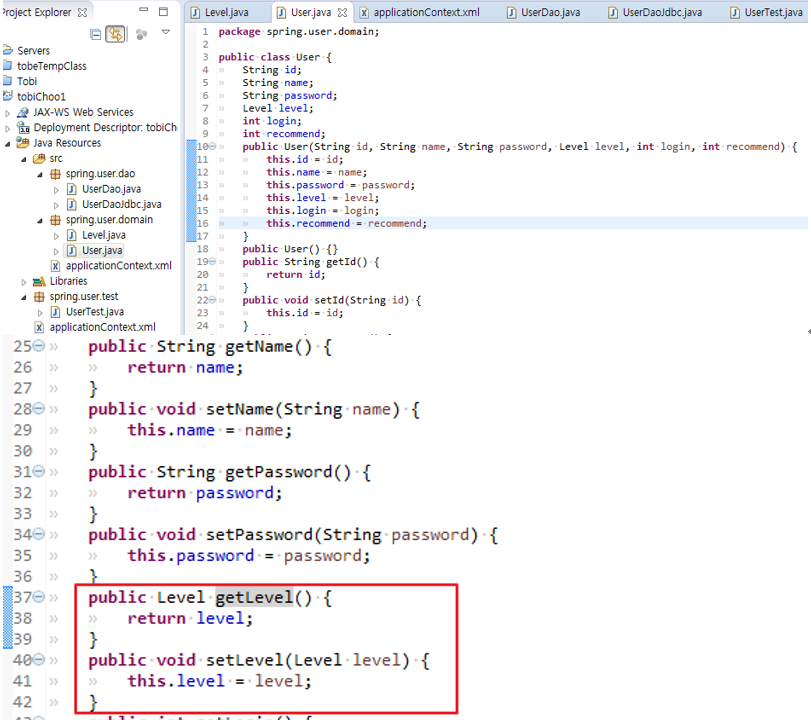The height and width of the screenshot is (720, 811).
Task: Switch to the UserTest.java editor tab
Action: click(x=767, y=12)
